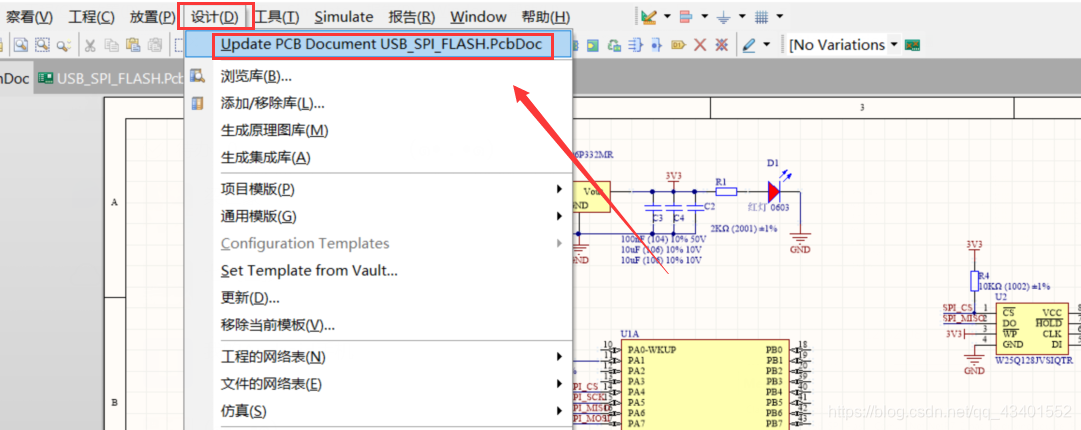Click the Copy icon in toolbar
Image resolution: width=1081 pixels, height=430 pixels.
(x=111, y=45)
